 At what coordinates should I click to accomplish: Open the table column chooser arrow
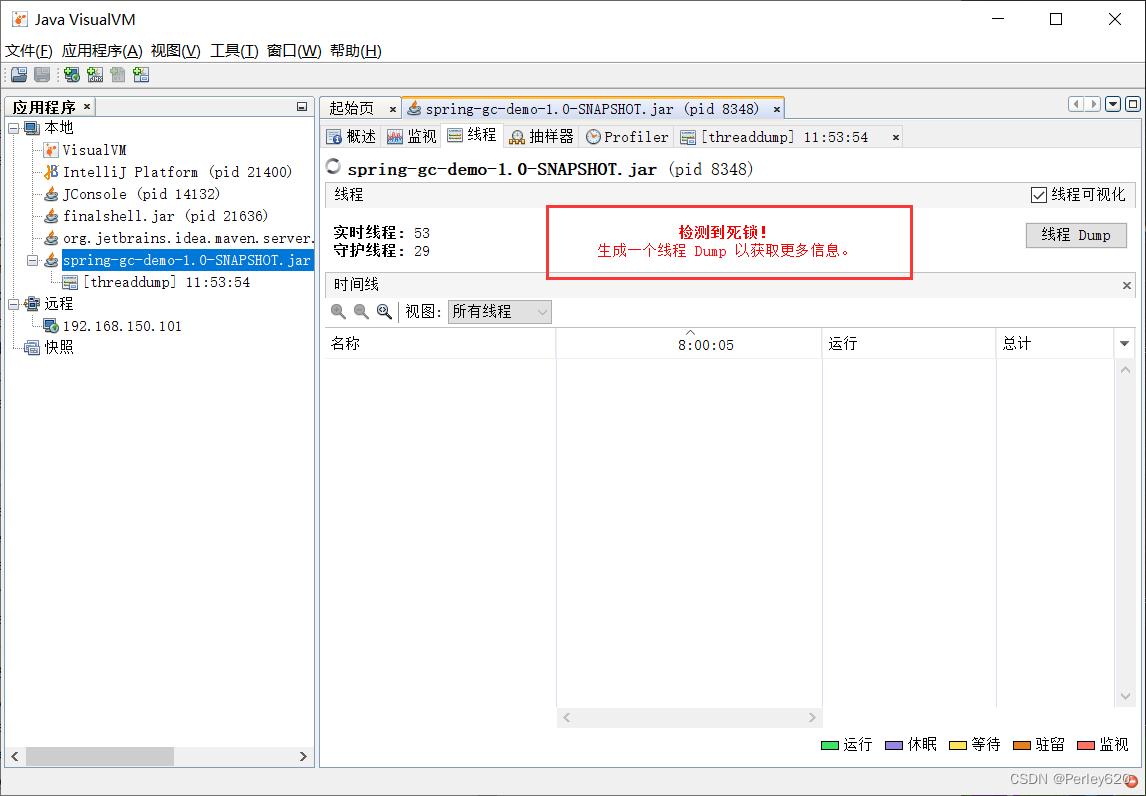pyautogui.click(x=1125, y=344)
